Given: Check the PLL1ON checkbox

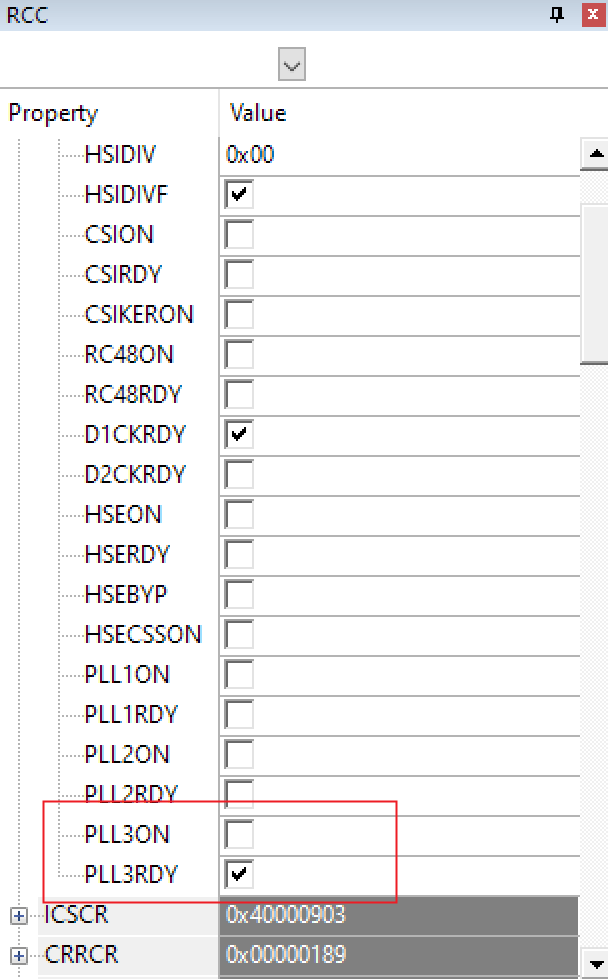Looking at the screenshot, I should click(x=239, y=674).
